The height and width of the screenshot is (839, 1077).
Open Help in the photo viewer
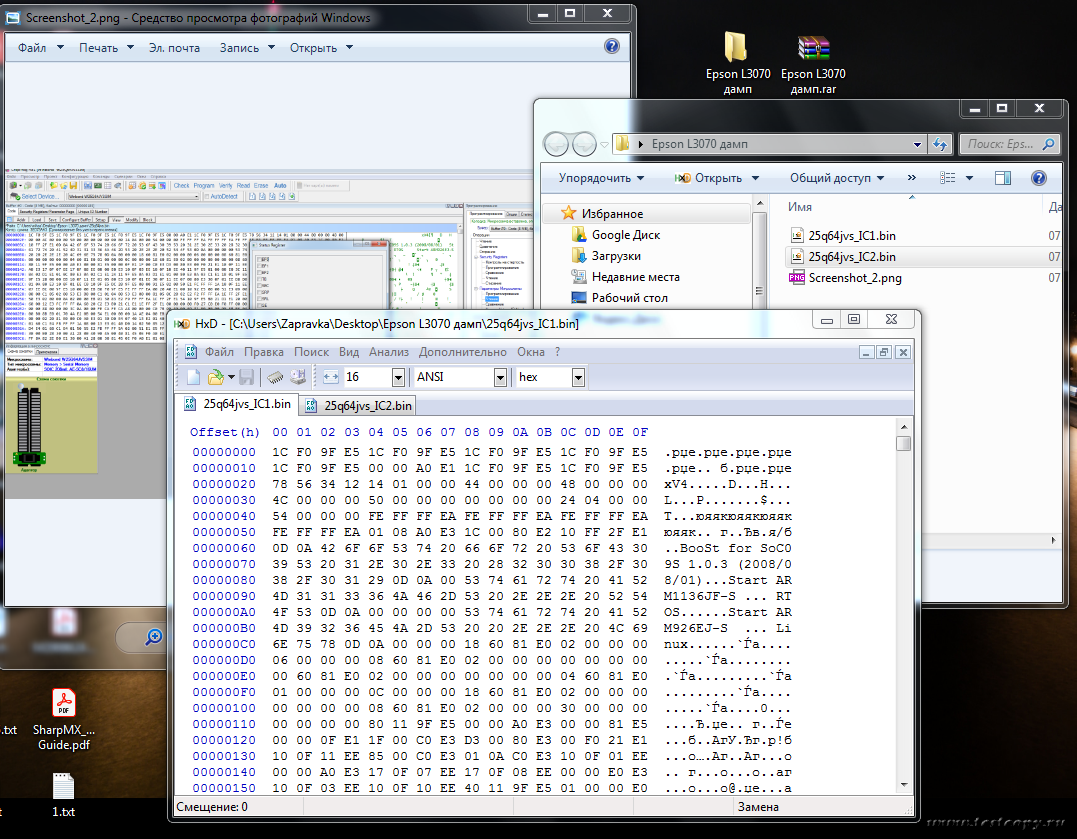pyautogui.click(x=612, y=47)
